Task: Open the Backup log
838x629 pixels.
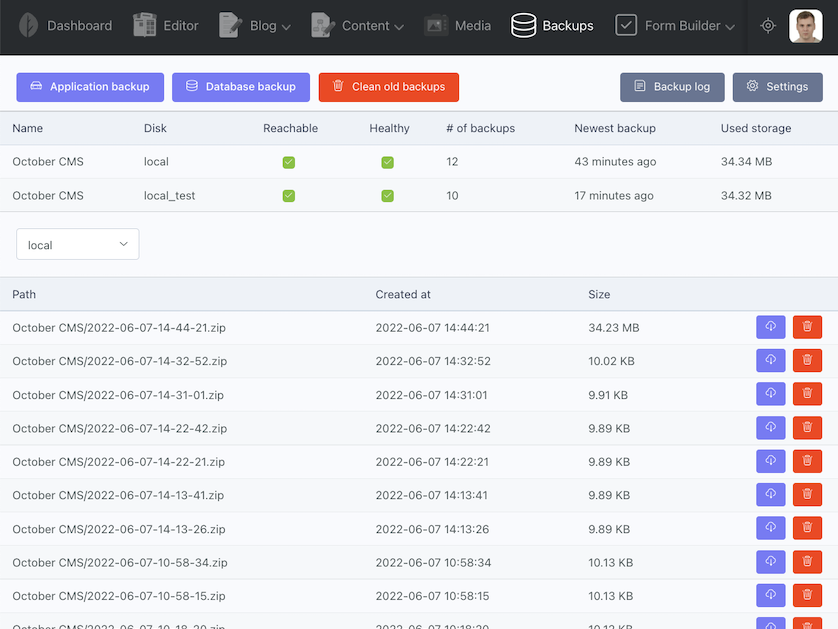Action: 672,87
